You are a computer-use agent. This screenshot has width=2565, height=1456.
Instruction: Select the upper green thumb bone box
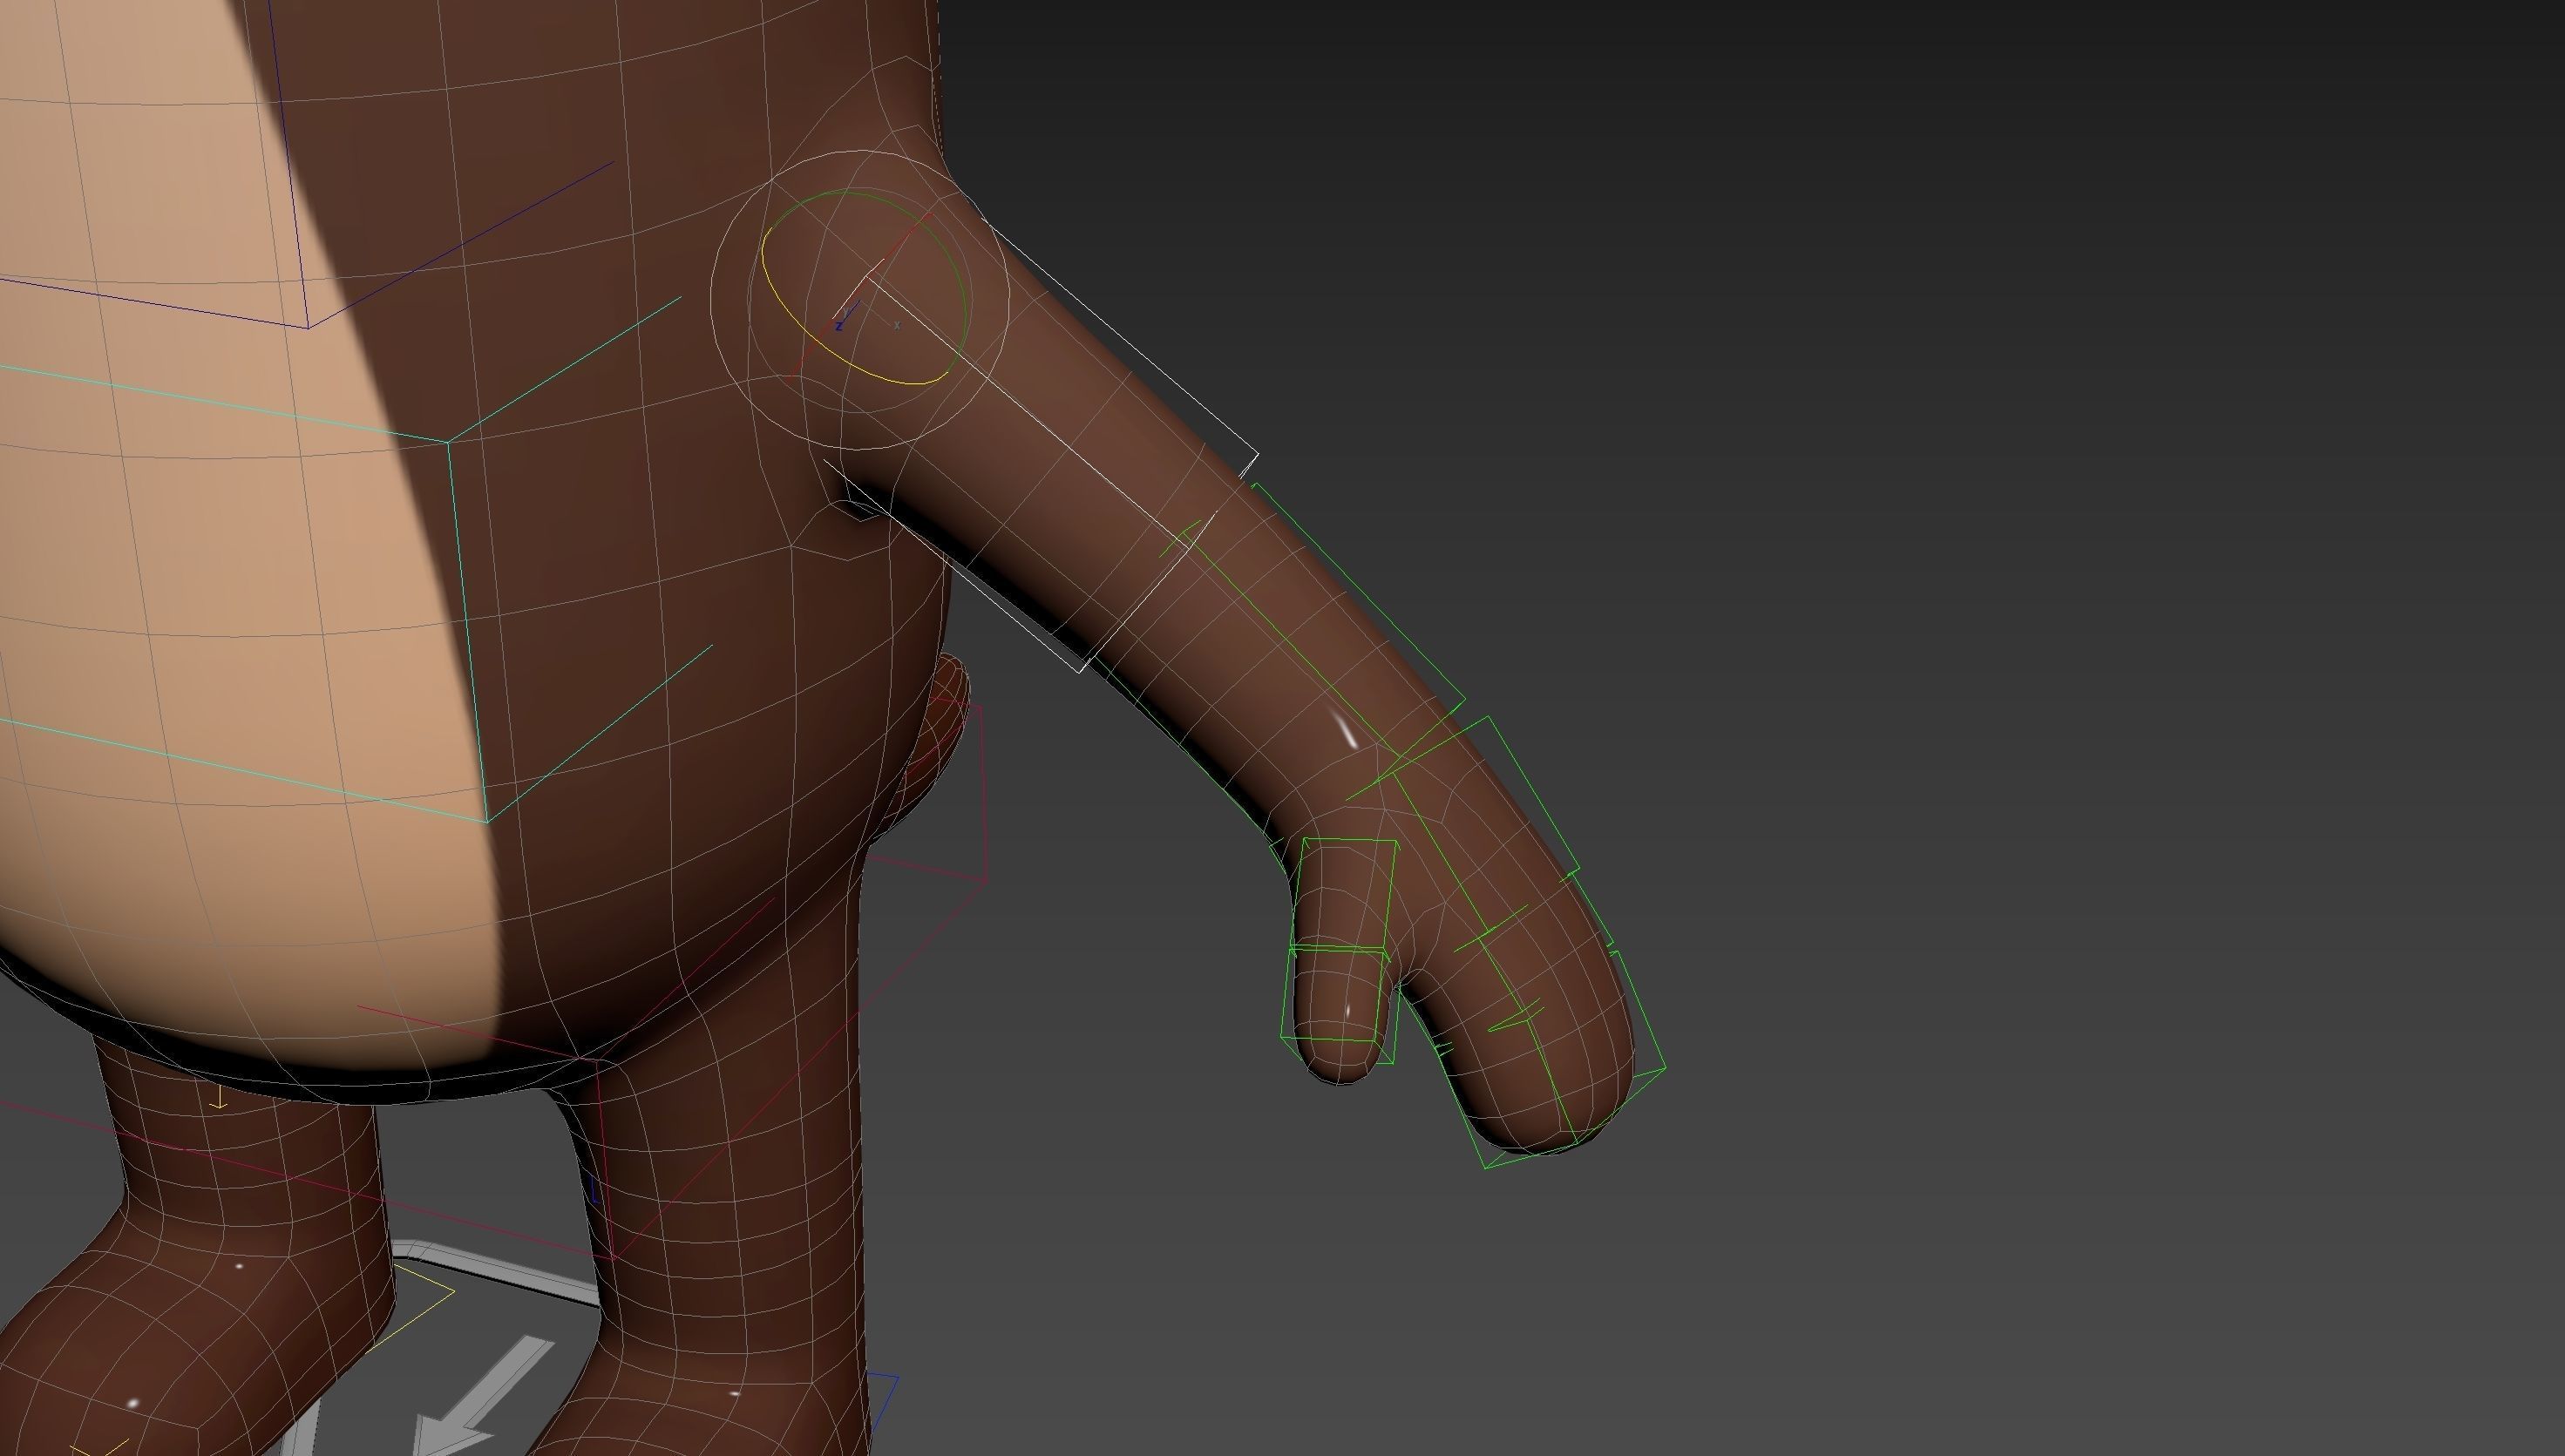pyautogui.click(x=1343, y=892)
